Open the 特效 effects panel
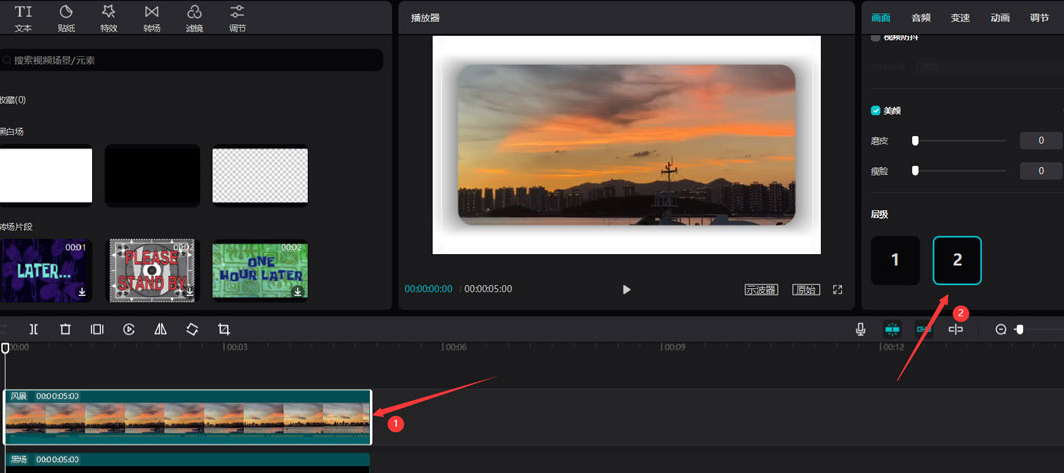The width and height of the screenshot is (1064, 473). tap(108, 17)
